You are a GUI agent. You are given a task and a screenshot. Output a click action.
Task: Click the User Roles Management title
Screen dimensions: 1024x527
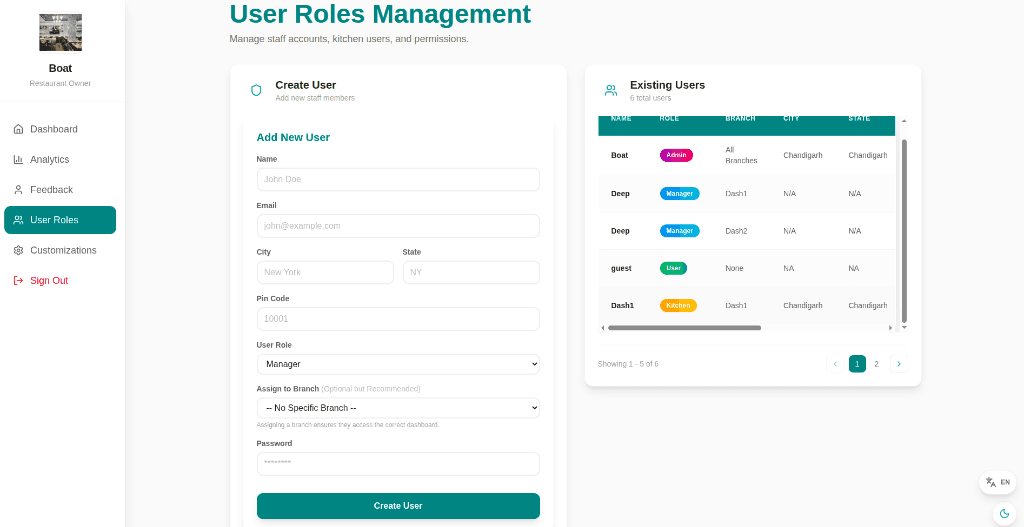pyautogui.click(x=380, y=14)
